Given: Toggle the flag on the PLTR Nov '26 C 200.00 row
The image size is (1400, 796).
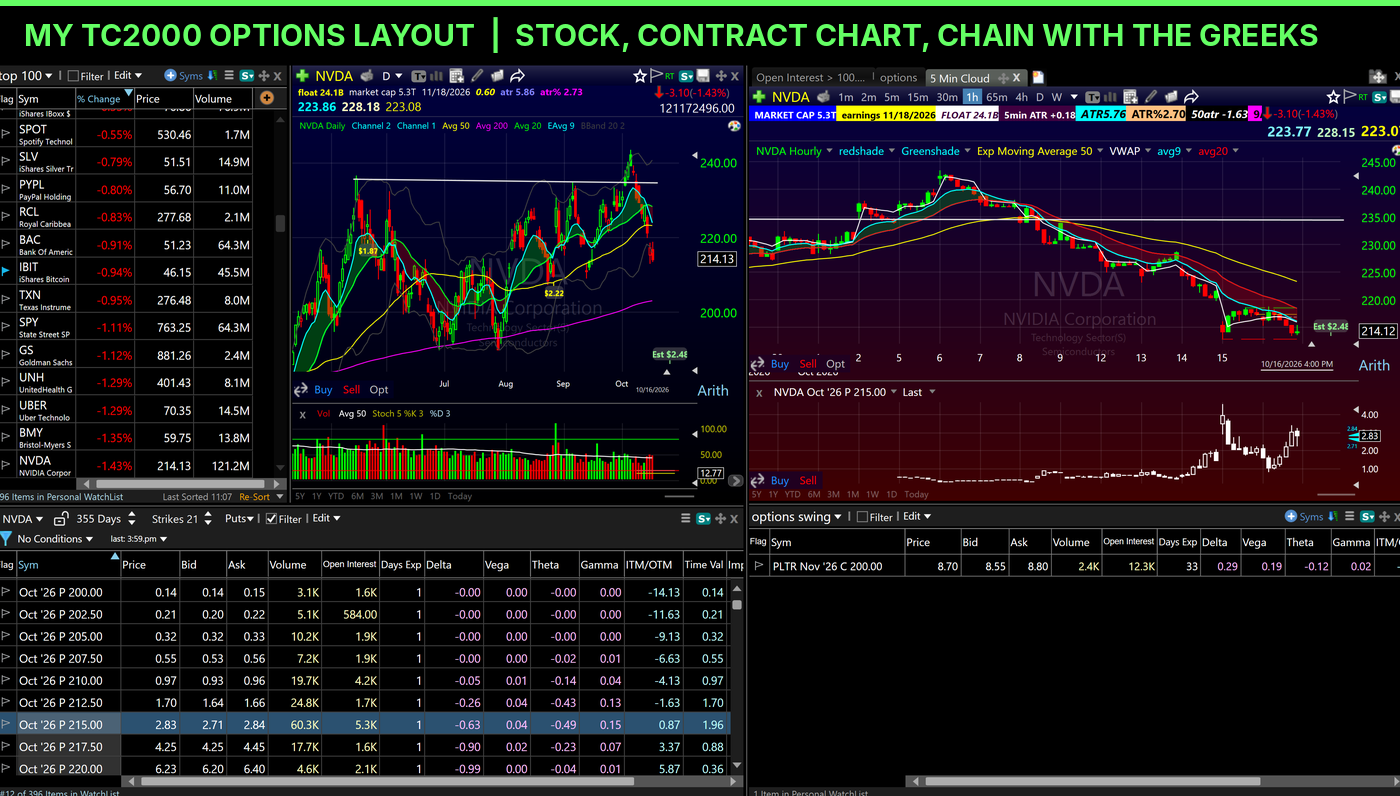Looking at the screenshot, I should click(x=758, y=566).
